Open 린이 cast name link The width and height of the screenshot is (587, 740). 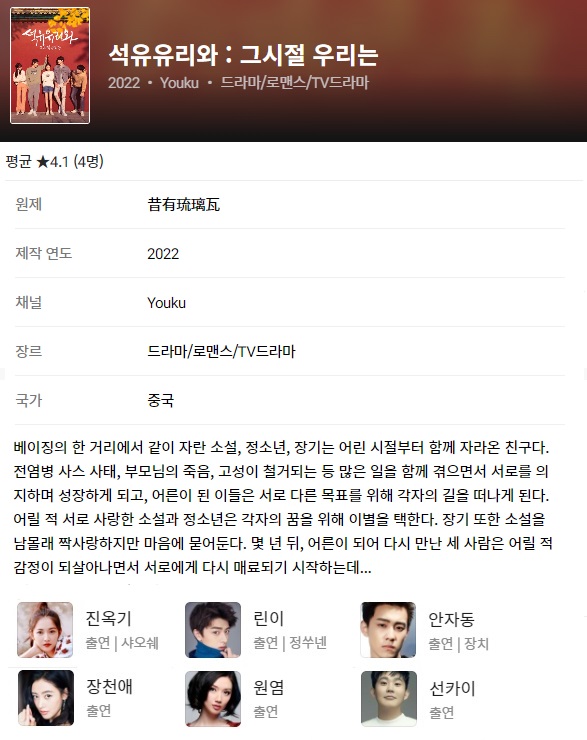click(268, 619)
